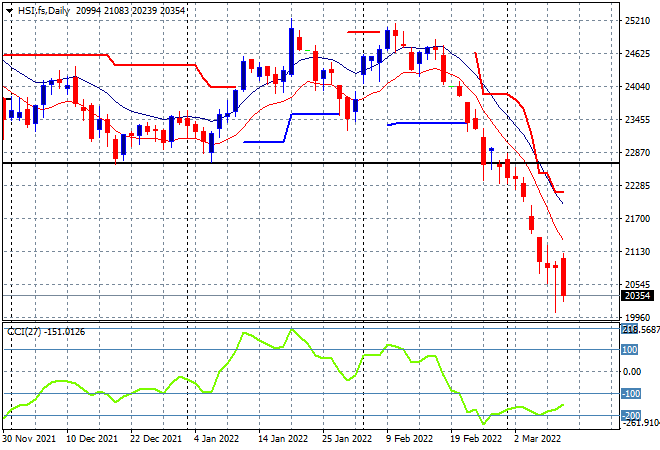660x450 pixels.
Task: Click the tall blue candle mid-January
Action: tap(291, 51)
